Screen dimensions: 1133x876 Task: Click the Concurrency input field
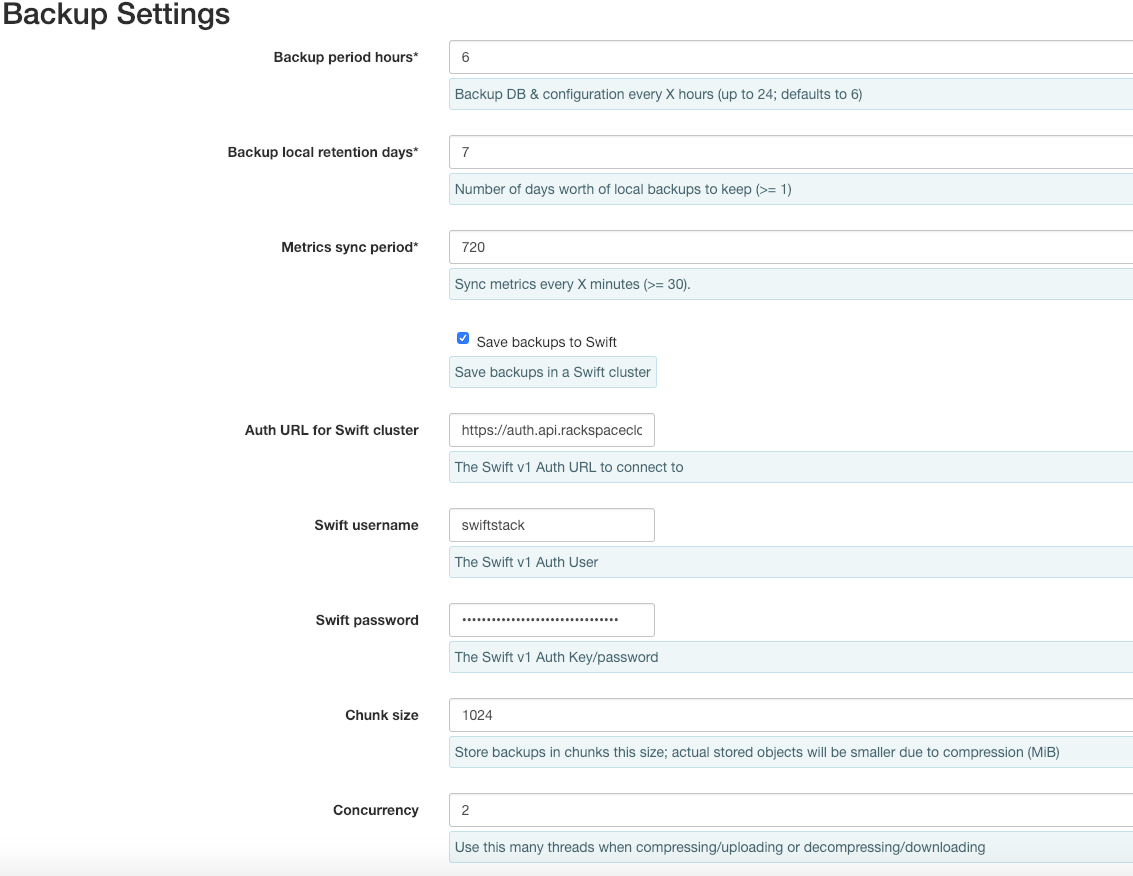tap(790, 810)
